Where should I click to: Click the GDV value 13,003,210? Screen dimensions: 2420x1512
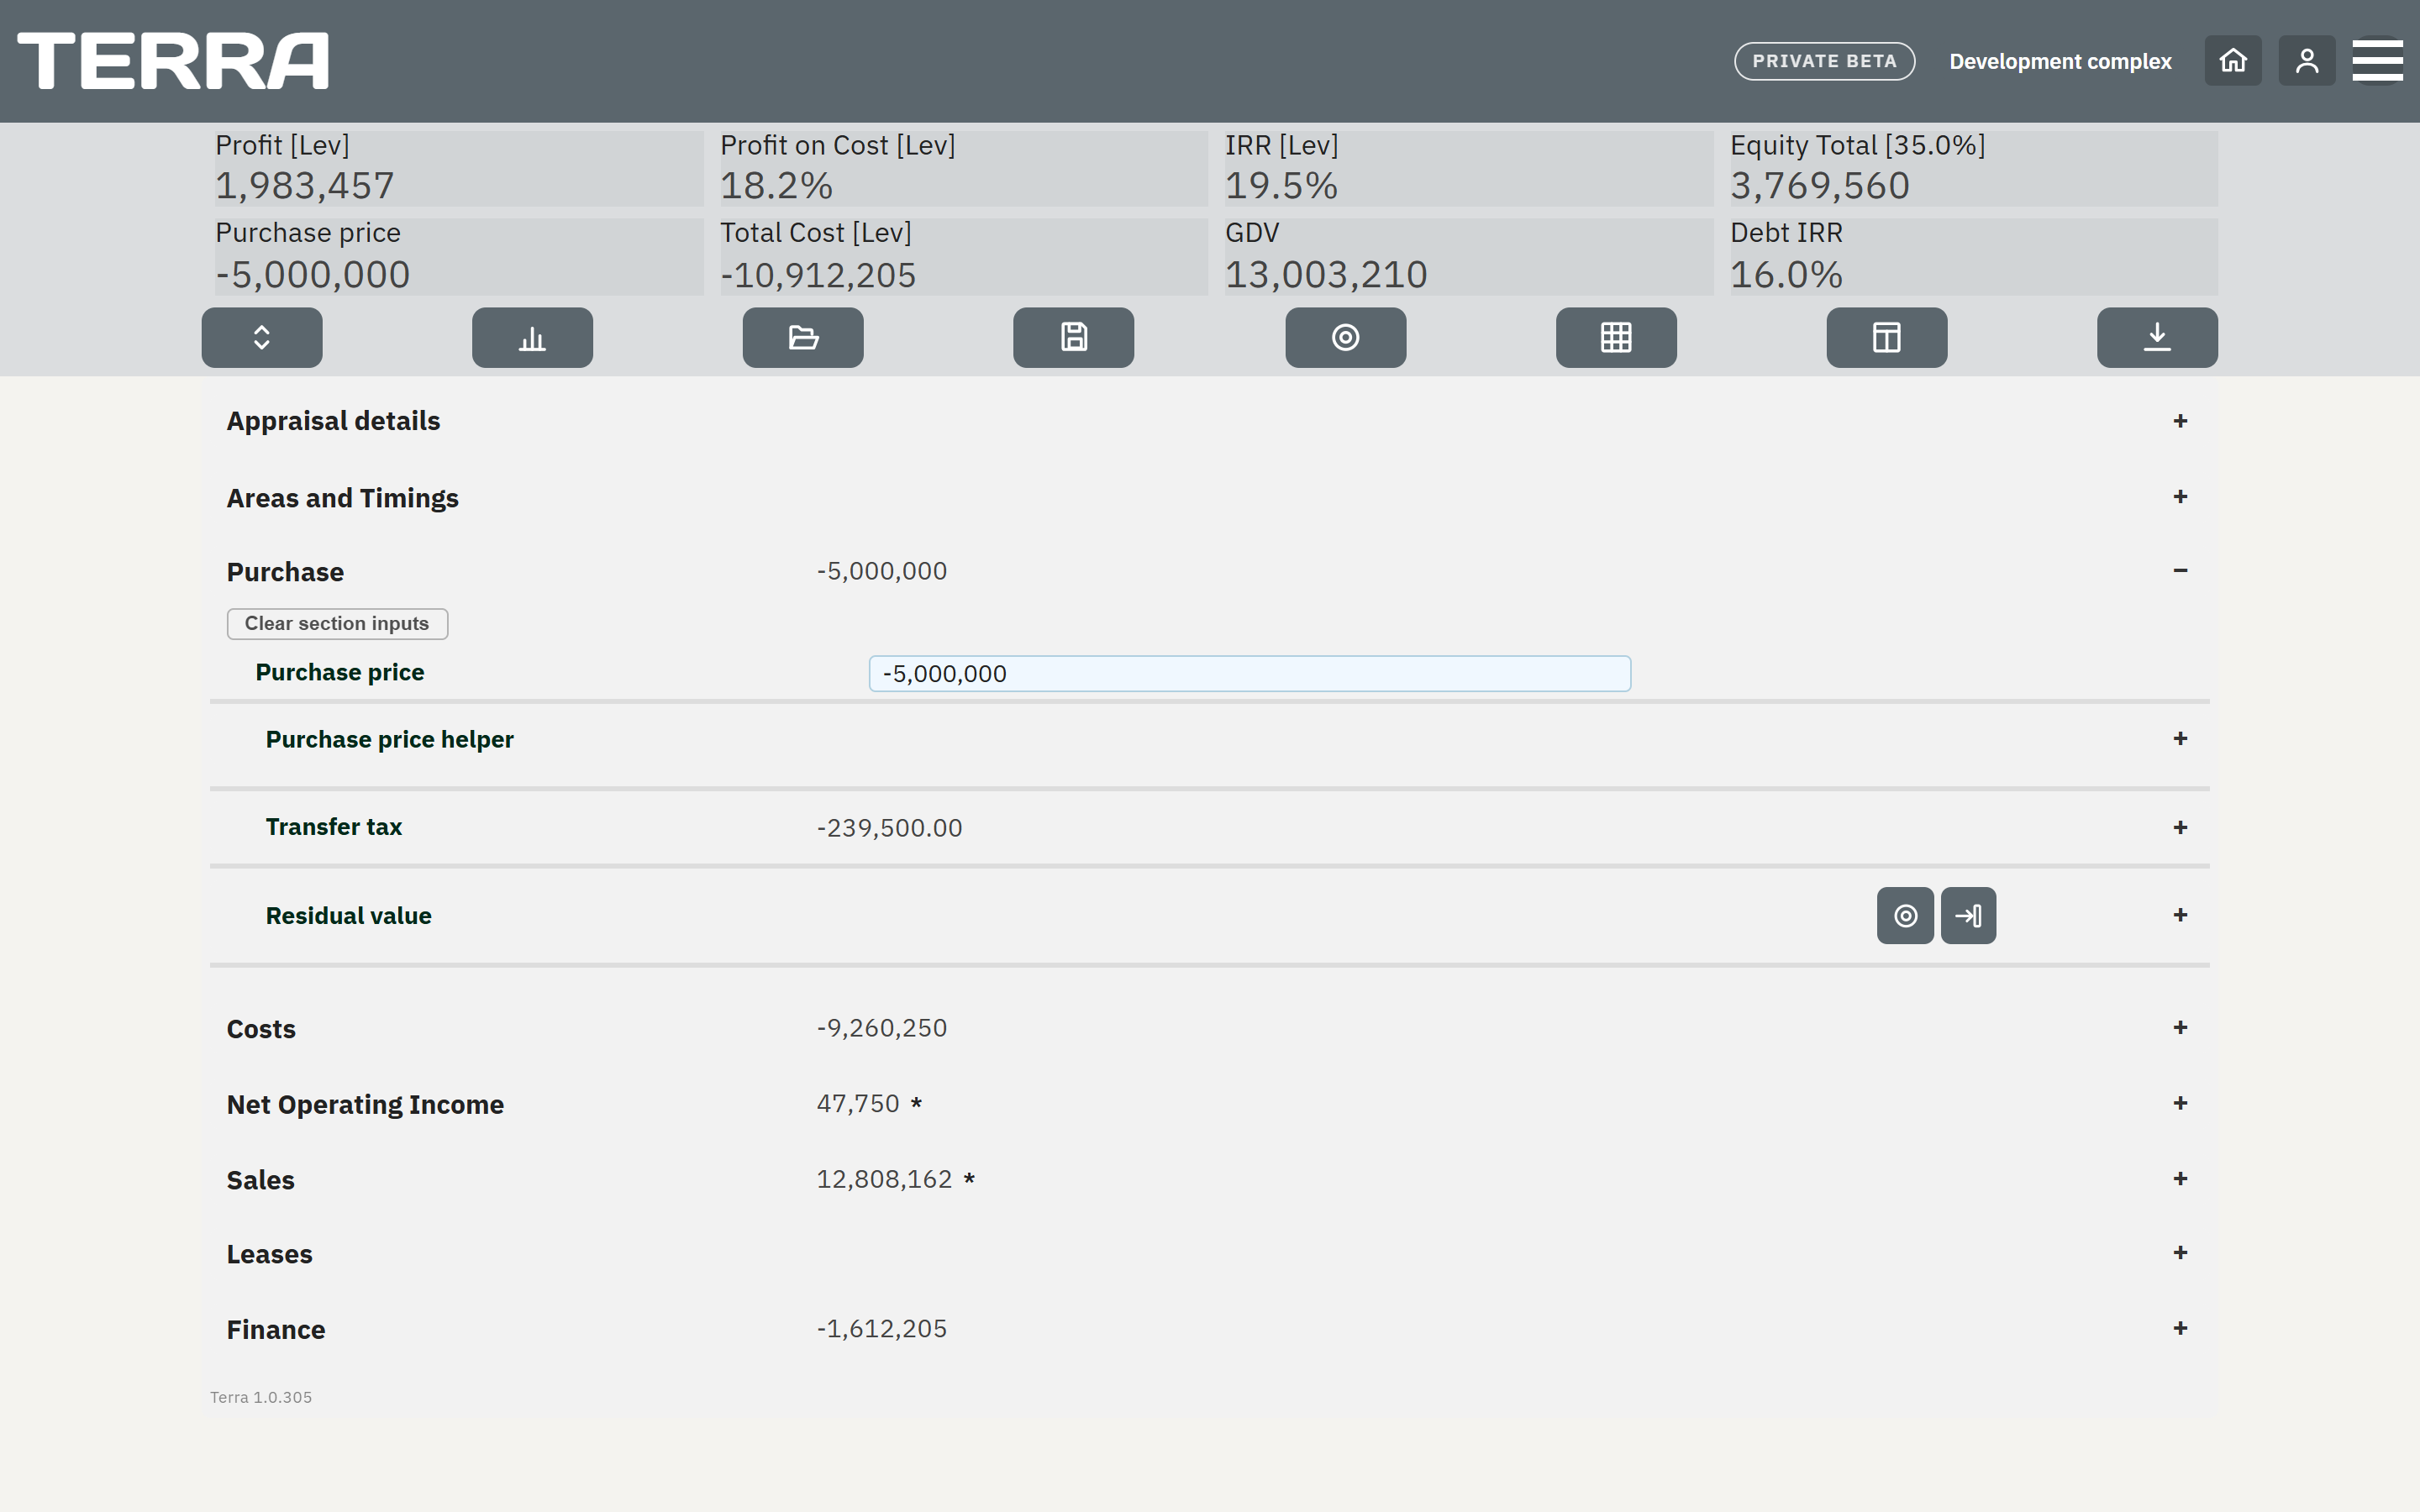1326,275
